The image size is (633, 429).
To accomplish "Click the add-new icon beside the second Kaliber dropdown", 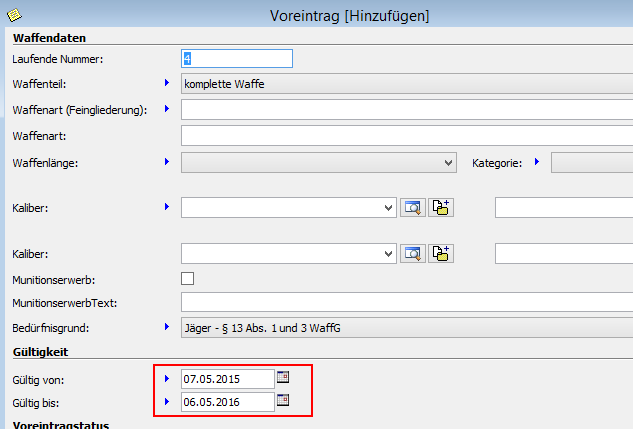I will click(x=442, y=253).
